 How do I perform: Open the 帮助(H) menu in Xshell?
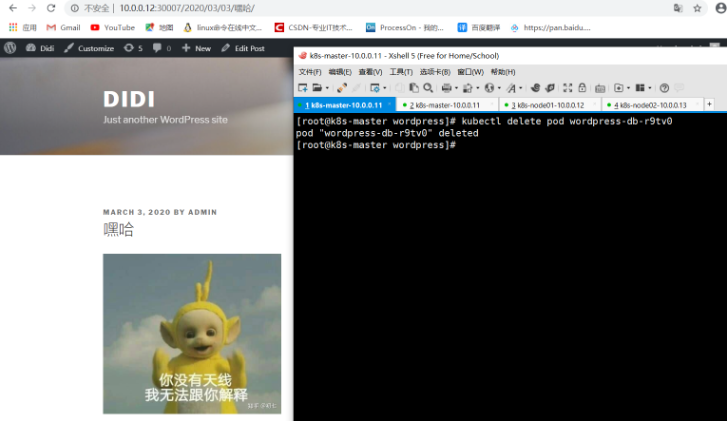(503, 72)
